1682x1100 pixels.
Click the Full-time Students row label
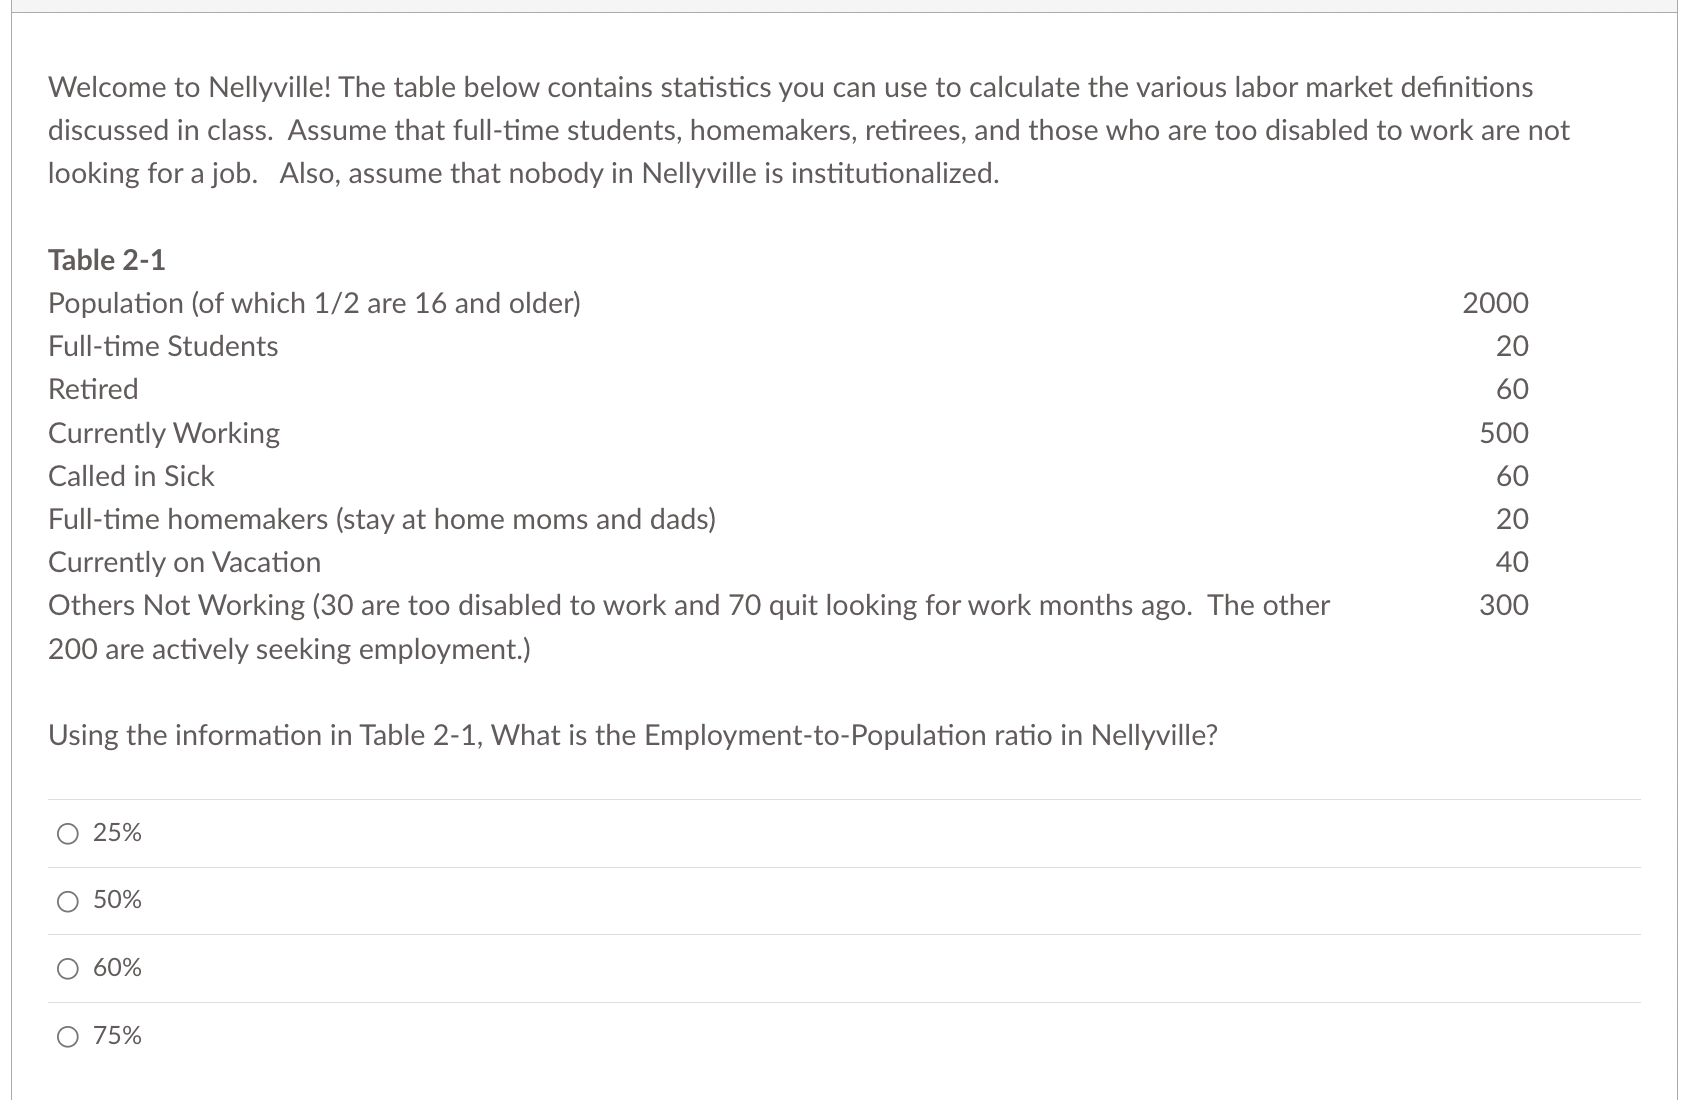click(x=163, y=346)
